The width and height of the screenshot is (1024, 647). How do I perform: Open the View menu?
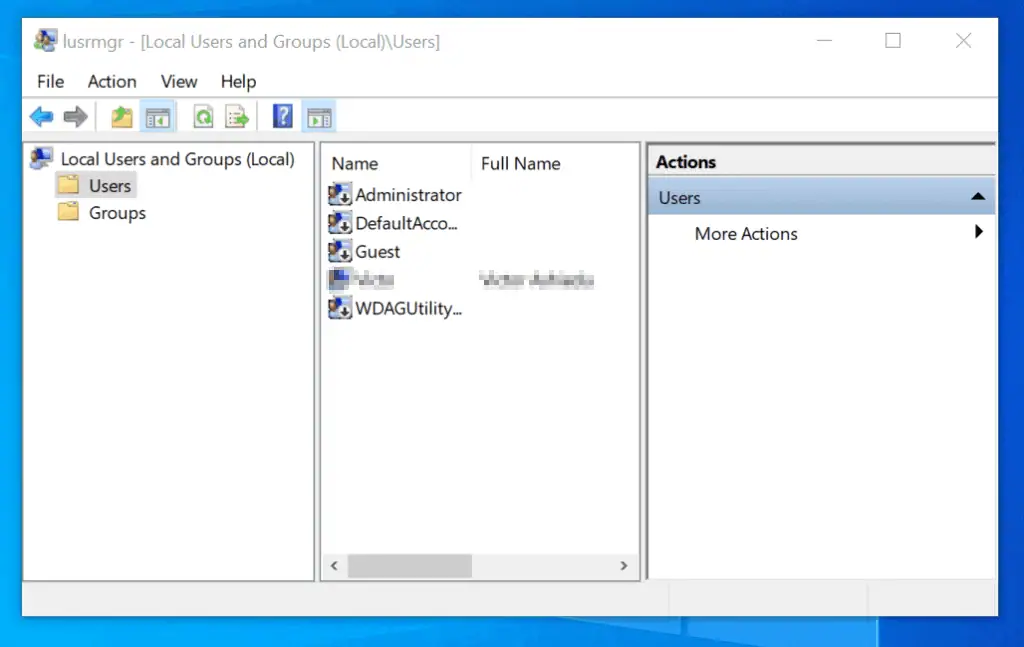coord(178,81)
